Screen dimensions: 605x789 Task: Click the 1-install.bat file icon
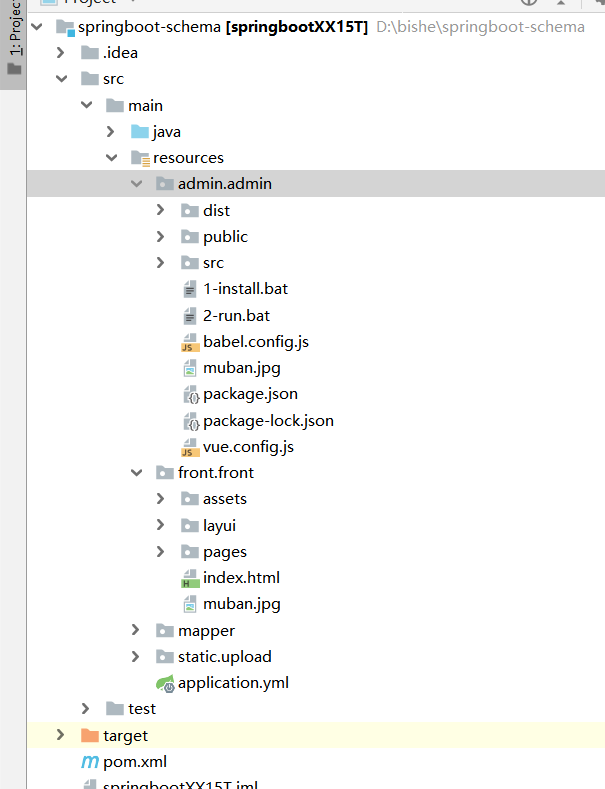pos(190,289)
